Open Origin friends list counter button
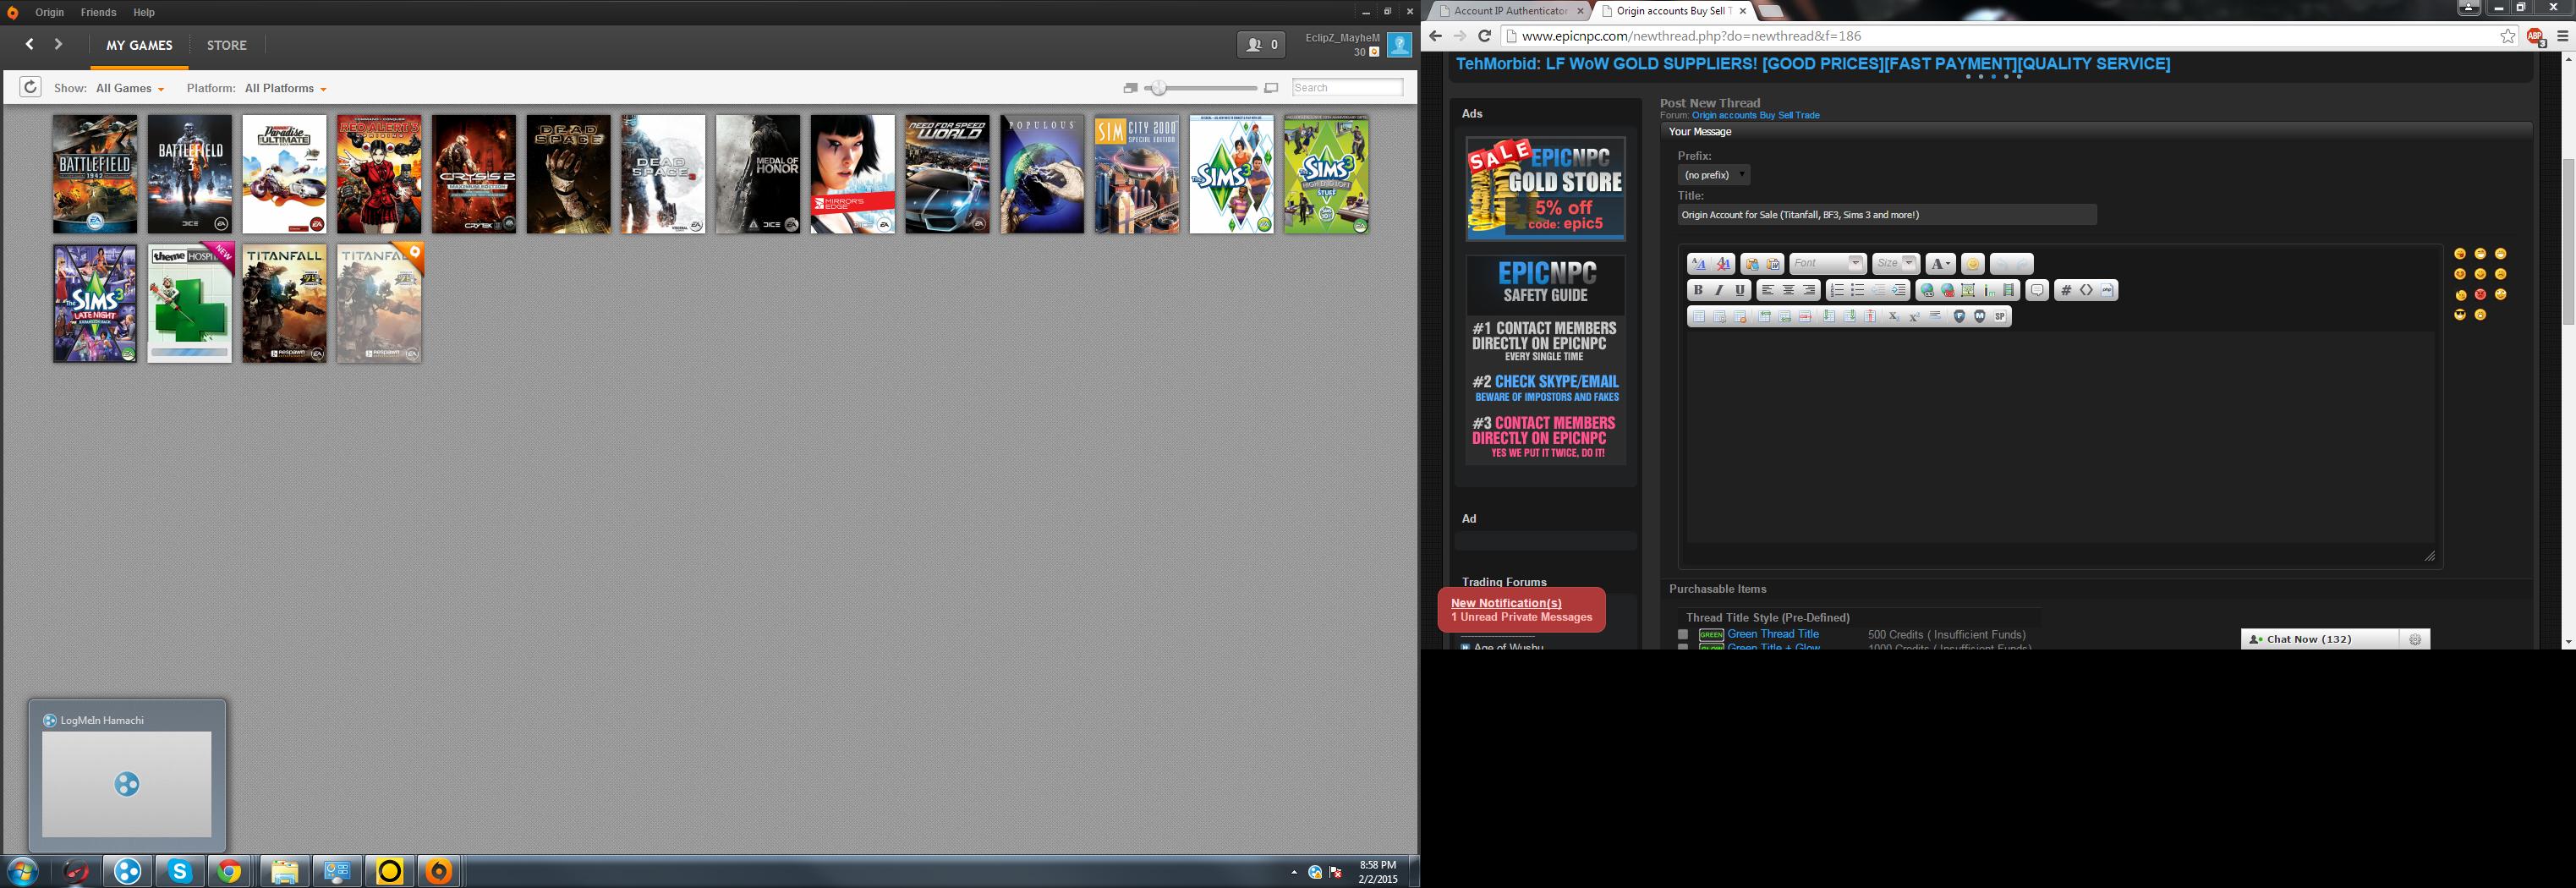This screenshot has width=2576, height=888. [x=1261, y=44]
